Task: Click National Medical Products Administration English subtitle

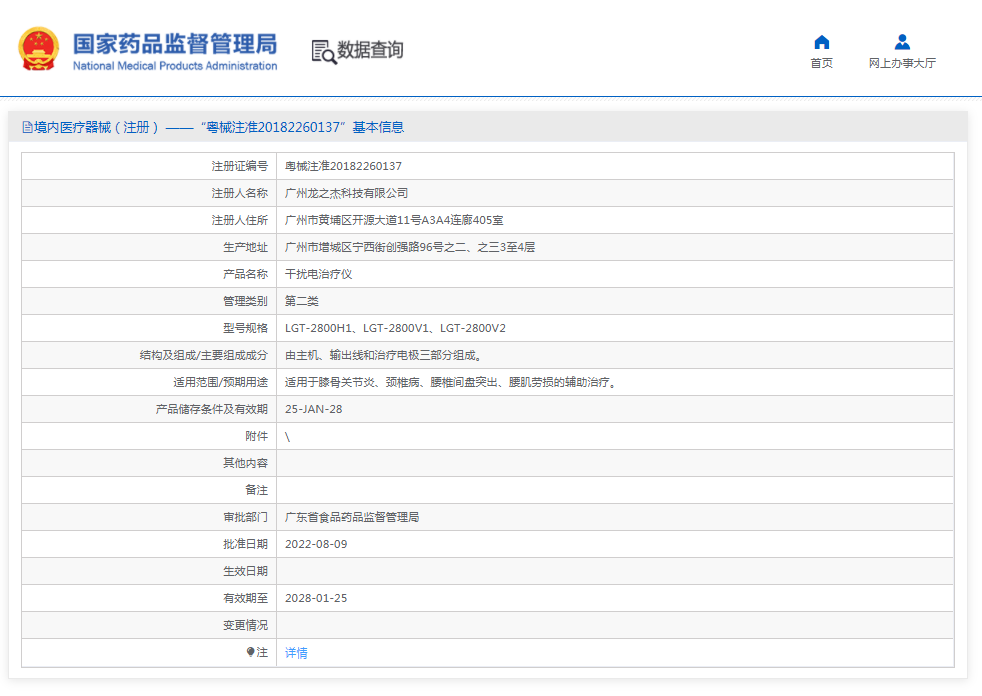Action: click(175, 66)
